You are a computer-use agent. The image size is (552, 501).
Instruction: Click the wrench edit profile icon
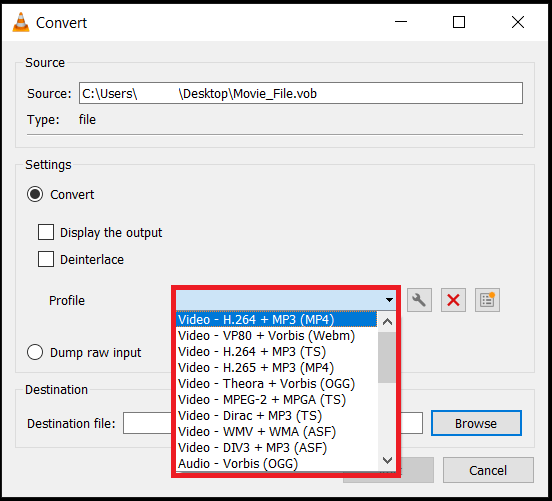419,300
